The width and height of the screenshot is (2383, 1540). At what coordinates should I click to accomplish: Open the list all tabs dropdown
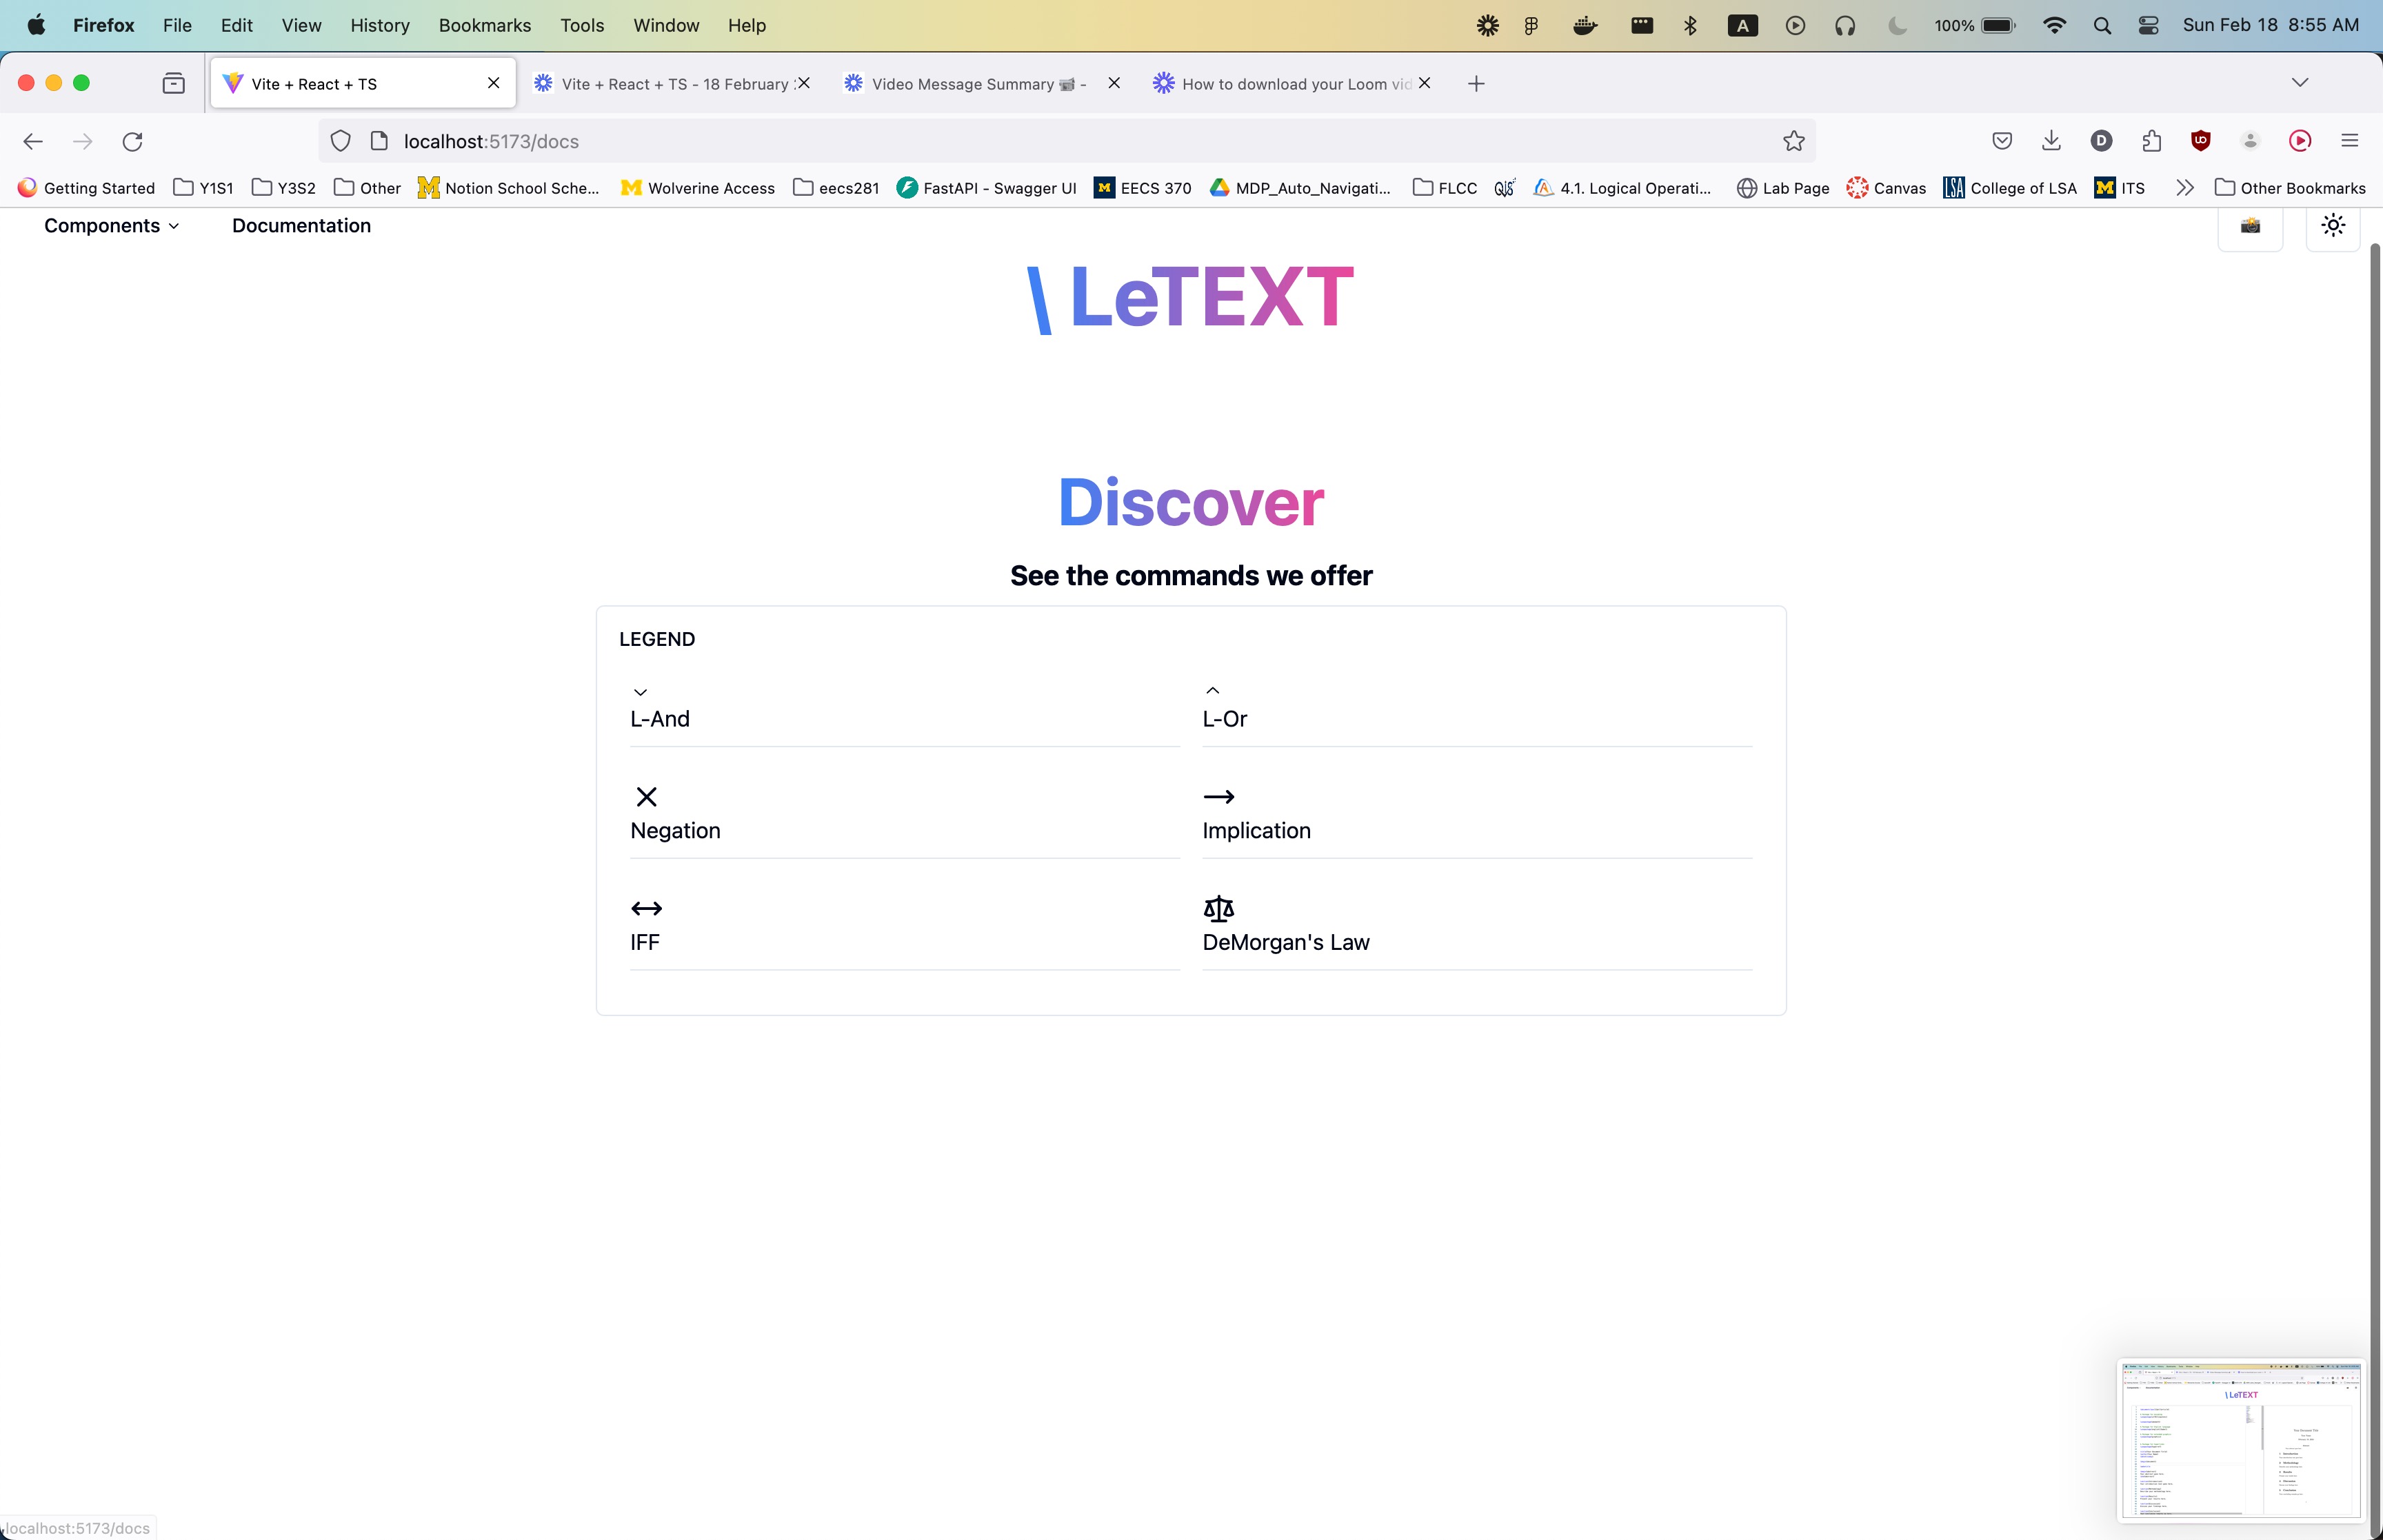click(2299, 83)
